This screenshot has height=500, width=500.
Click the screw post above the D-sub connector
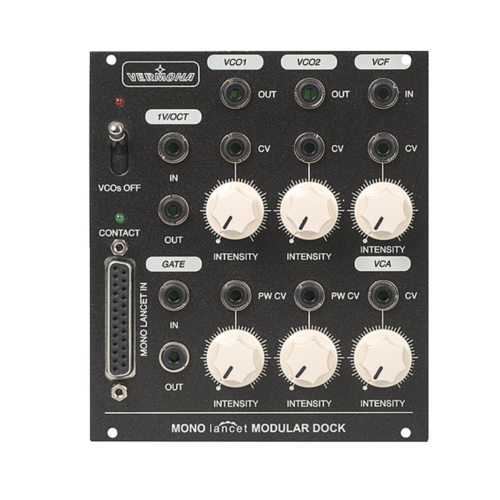pyautogui.click(x=120, y=247)
